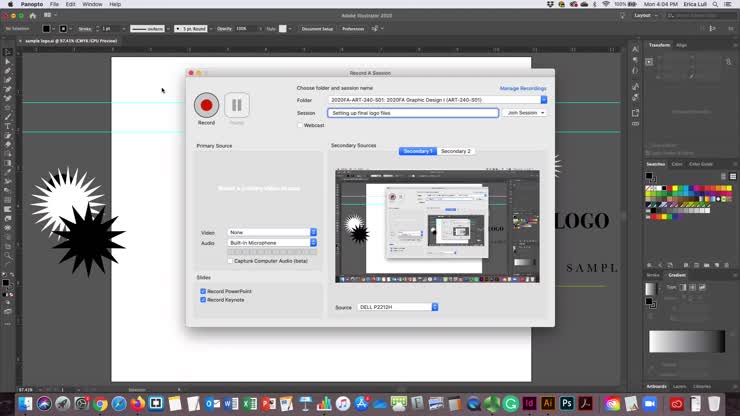The width and height of the screenshot is (740, 416).
Task: Open Adobe Acrobat from the dock
Action: tap(586, 404)
